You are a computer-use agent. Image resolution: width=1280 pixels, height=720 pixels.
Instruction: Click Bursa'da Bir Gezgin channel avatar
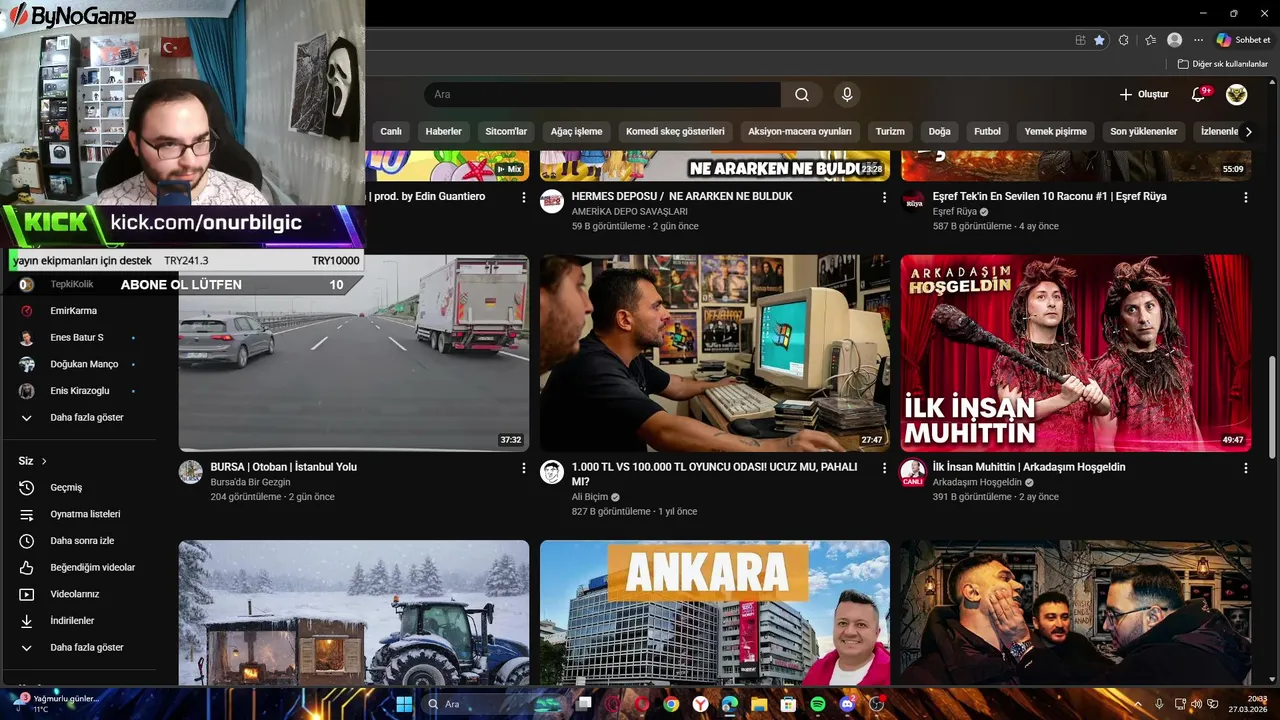191,472
